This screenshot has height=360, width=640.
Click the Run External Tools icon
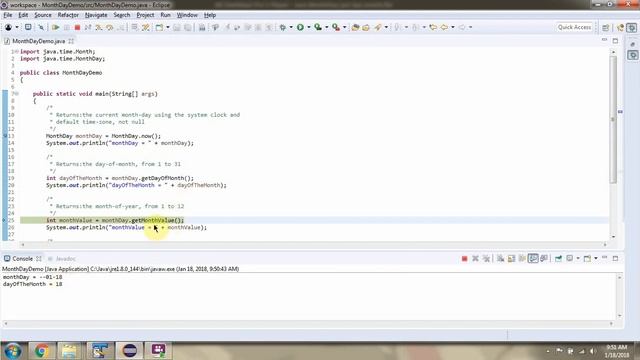(336, 27)
